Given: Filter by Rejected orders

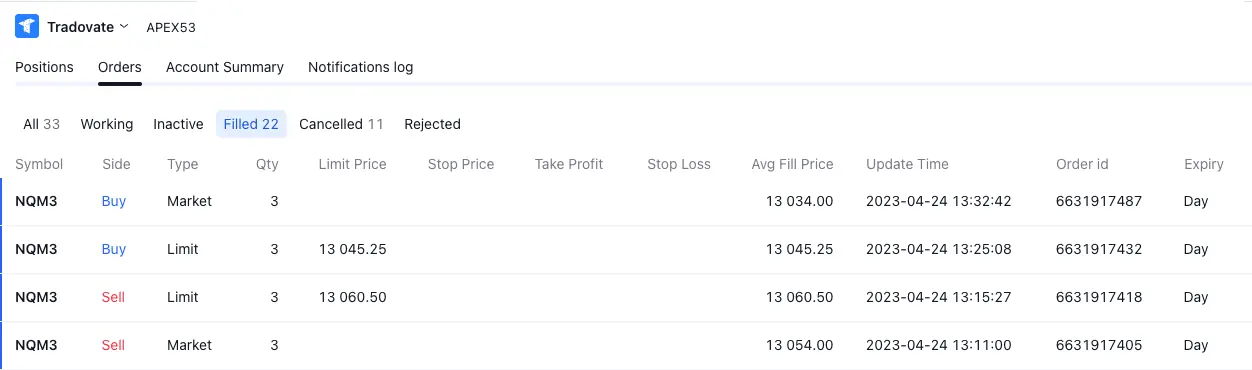Looking at the screenshot, I should (x=432, y=124).
